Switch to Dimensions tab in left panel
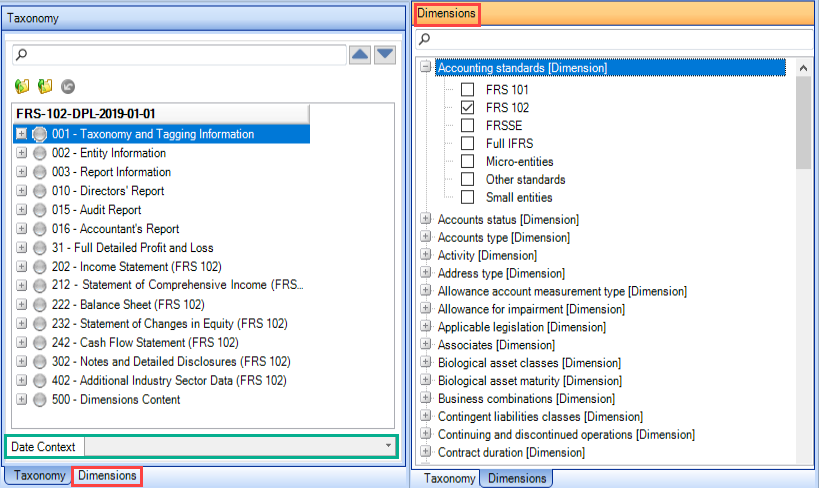 click(x=107, y=475)
